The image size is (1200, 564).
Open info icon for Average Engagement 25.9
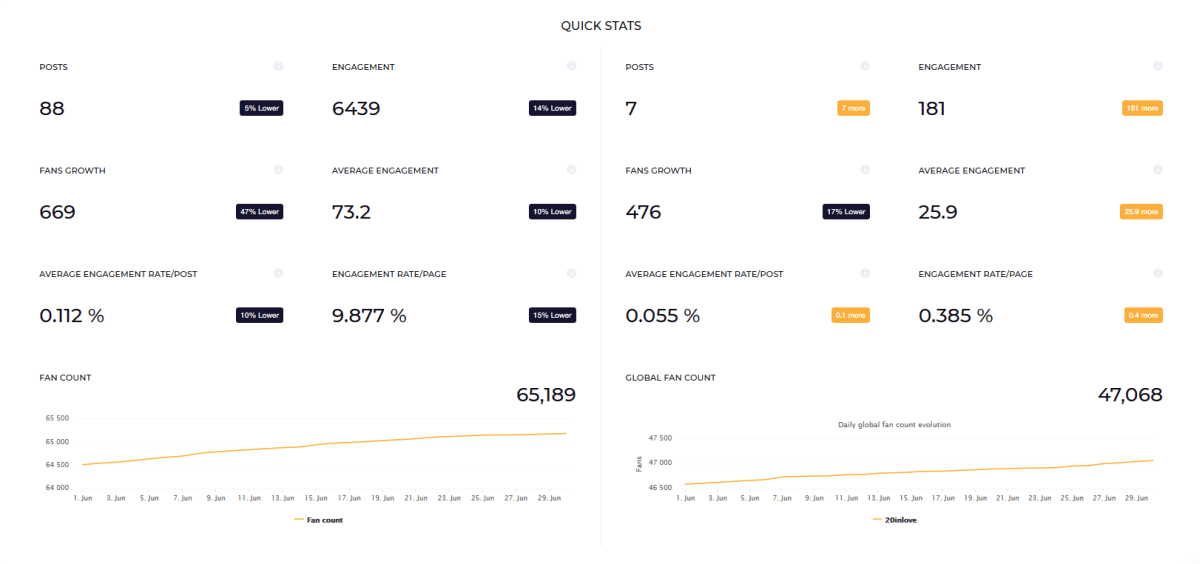click(x=1158, y=170)
